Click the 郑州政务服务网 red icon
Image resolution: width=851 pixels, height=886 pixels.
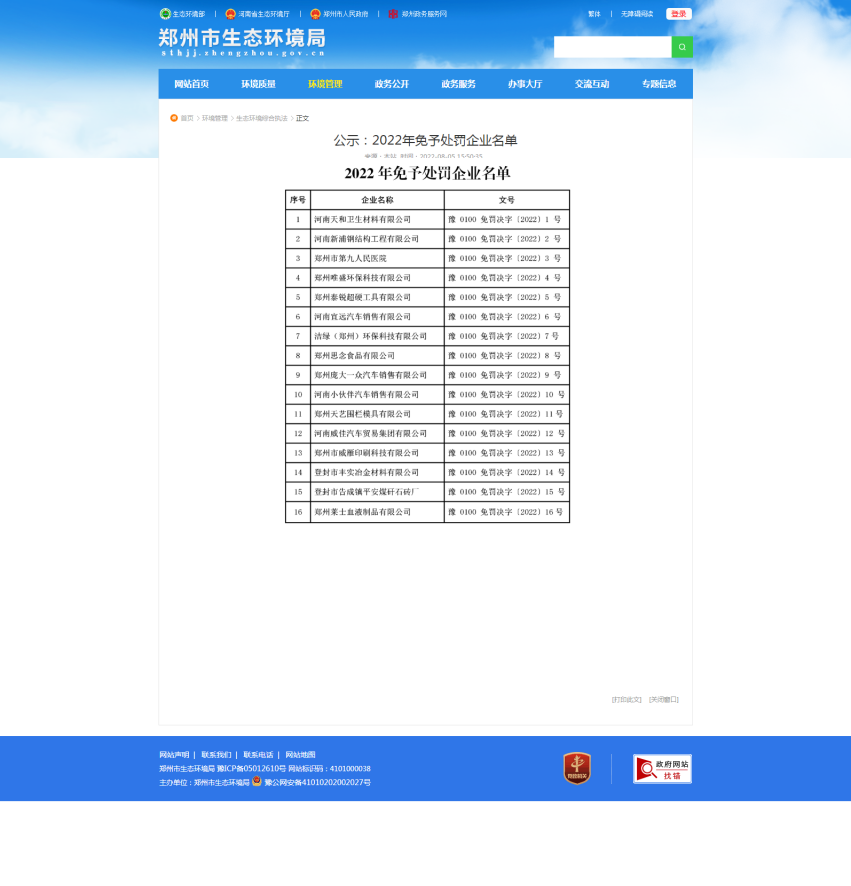(x=393, y=14)
